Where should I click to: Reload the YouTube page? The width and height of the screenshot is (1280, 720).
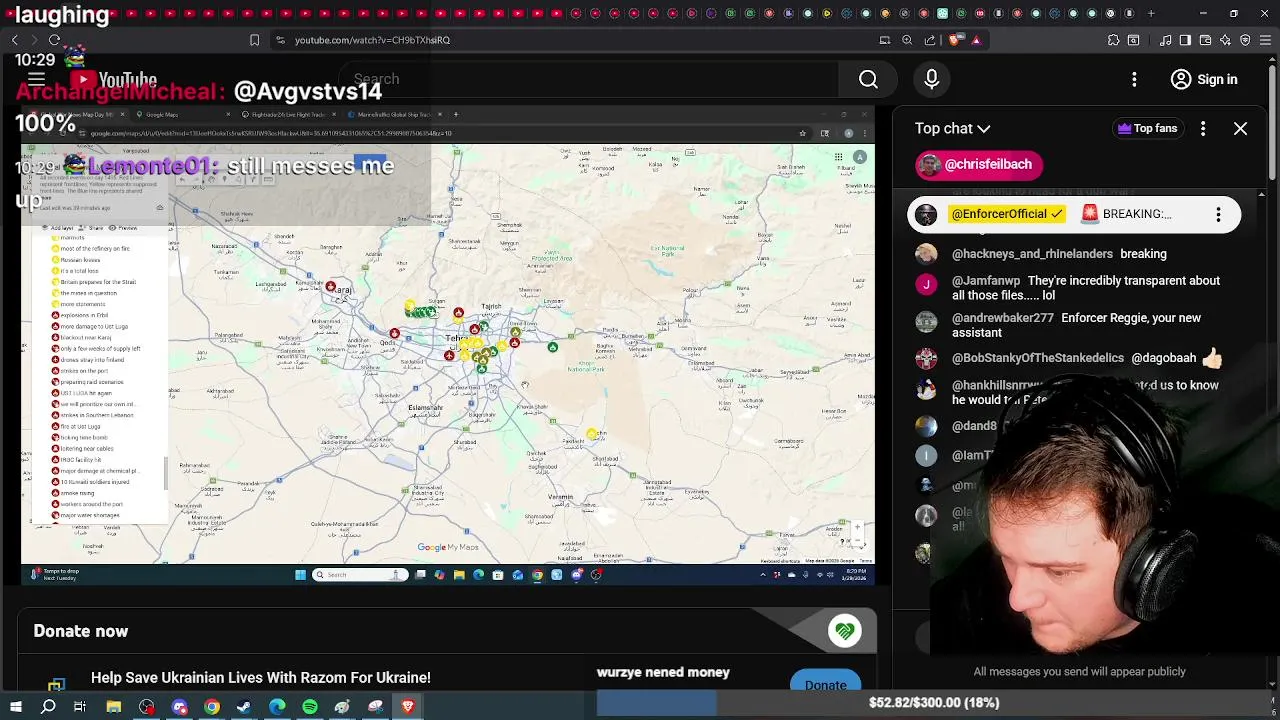click(54, 40)
